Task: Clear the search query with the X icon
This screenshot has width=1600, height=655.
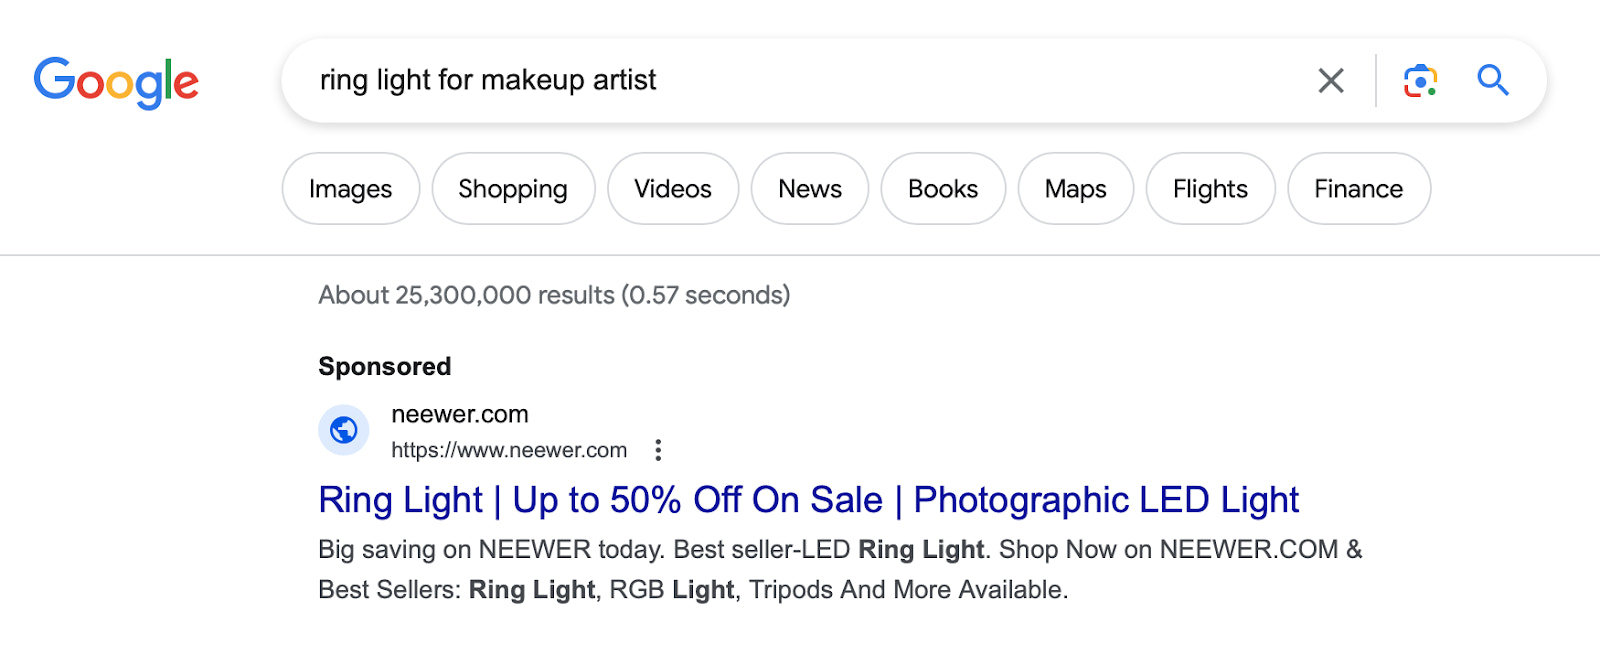Action: click(1330, 81)
